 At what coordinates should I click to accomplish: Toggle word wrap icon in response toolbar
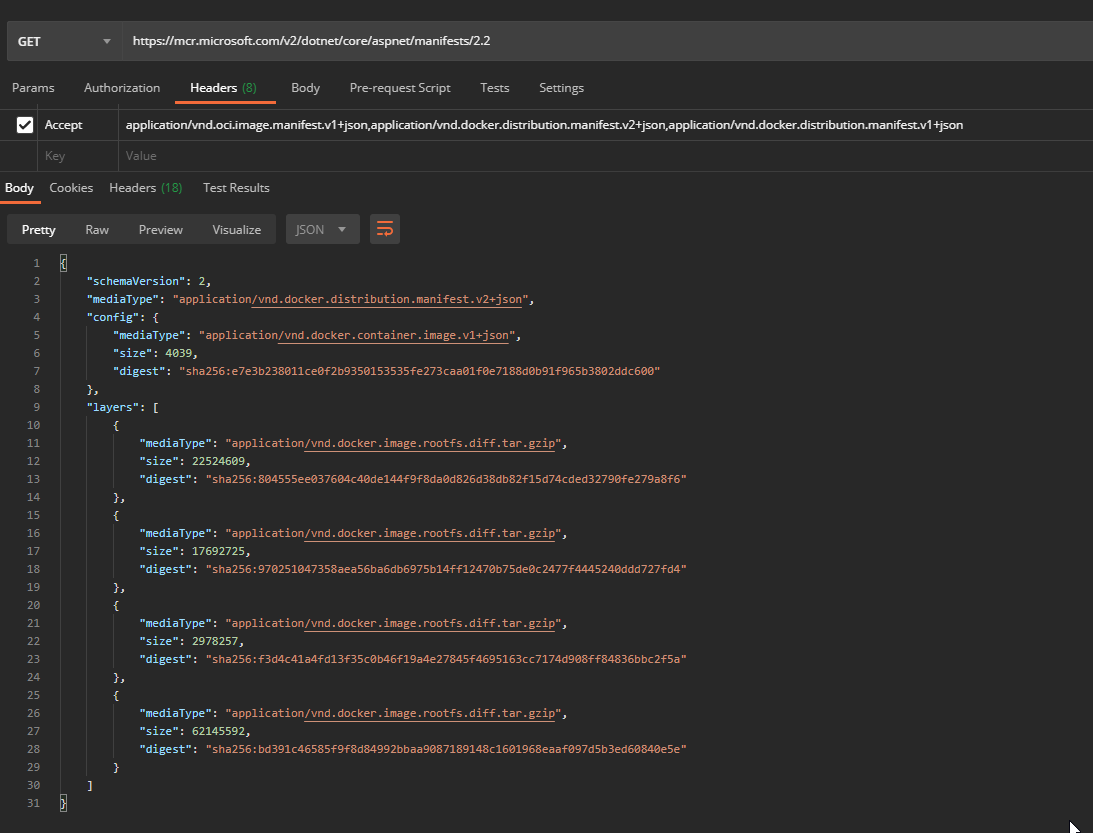point(385,229)
